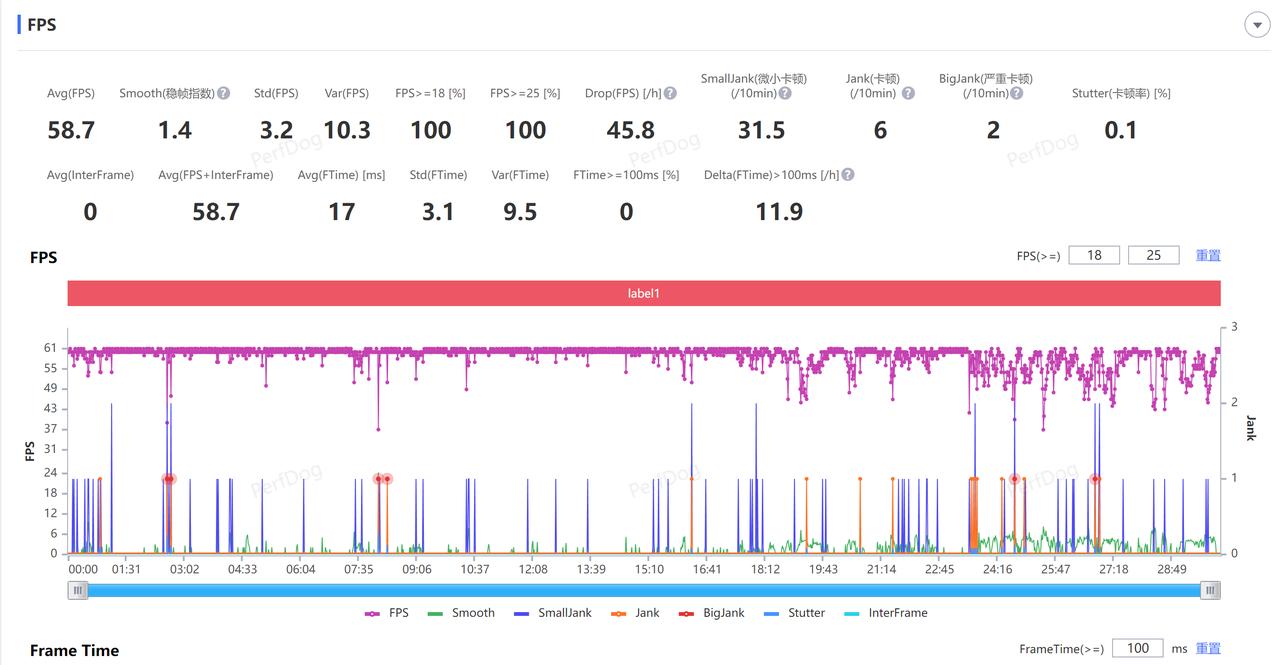Click the 重置 reset link for FPS thresholds
Screen dimensions: 1286x665
1208,256
